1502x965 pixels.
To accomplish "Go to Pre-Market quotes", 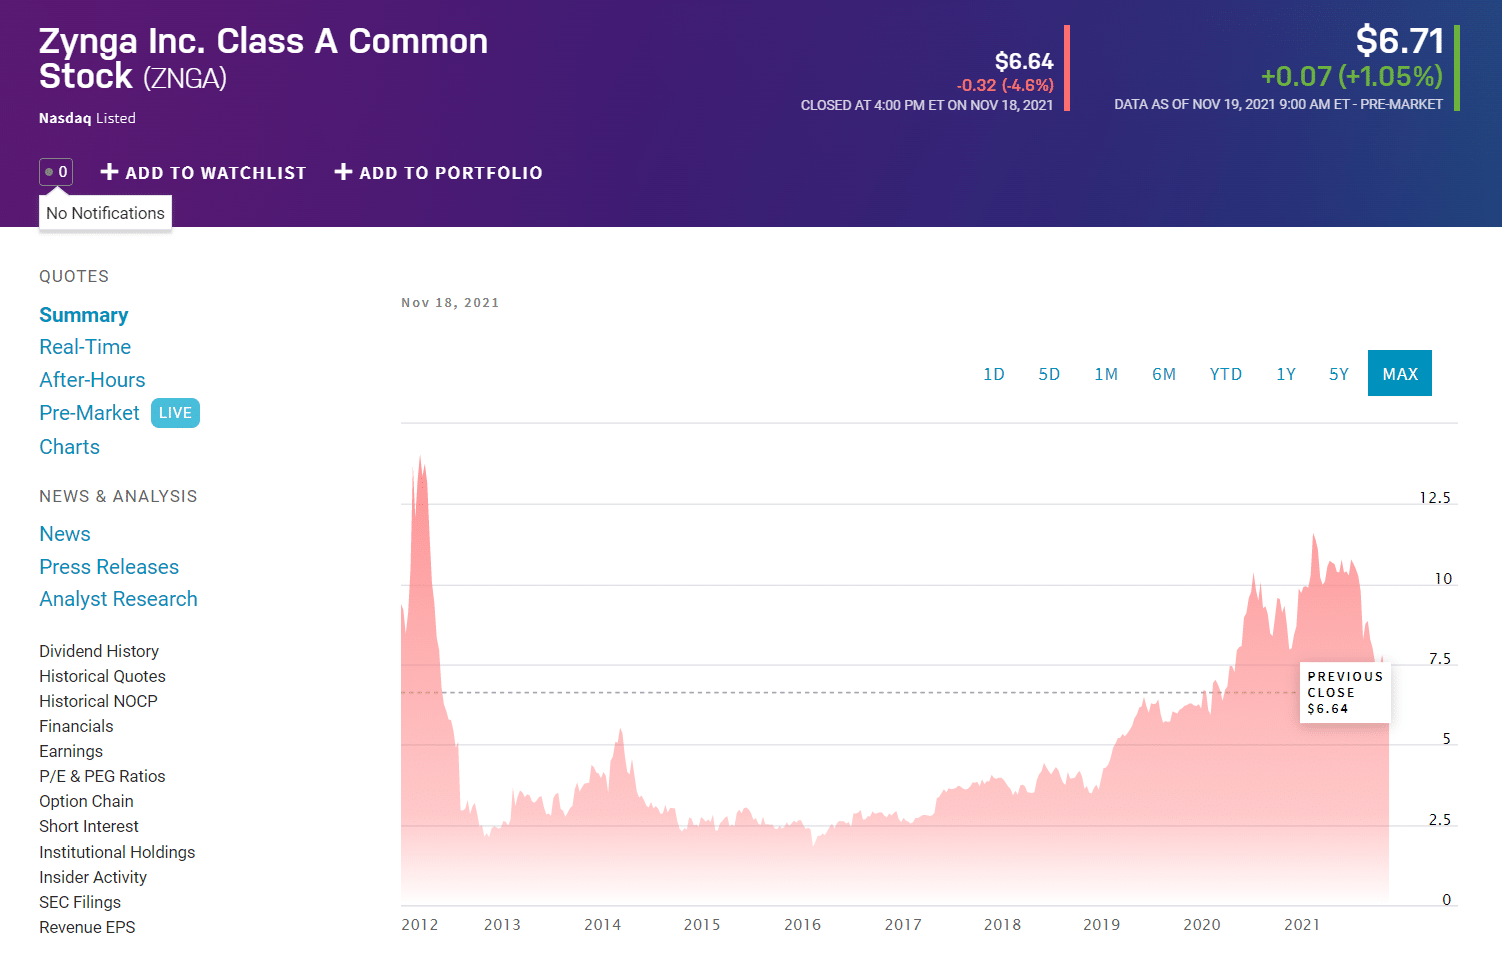I will (x=89, y=413).
